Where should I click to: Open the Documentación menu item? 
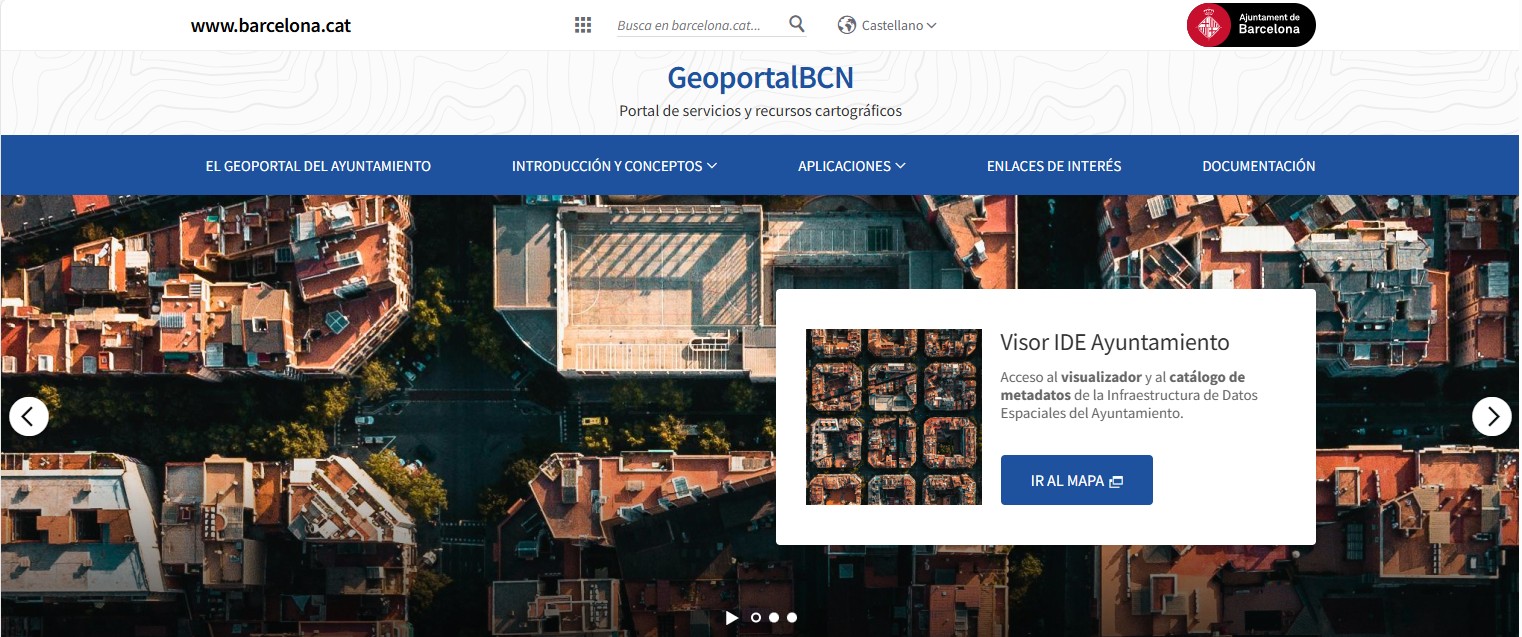tap(1259, 166)
